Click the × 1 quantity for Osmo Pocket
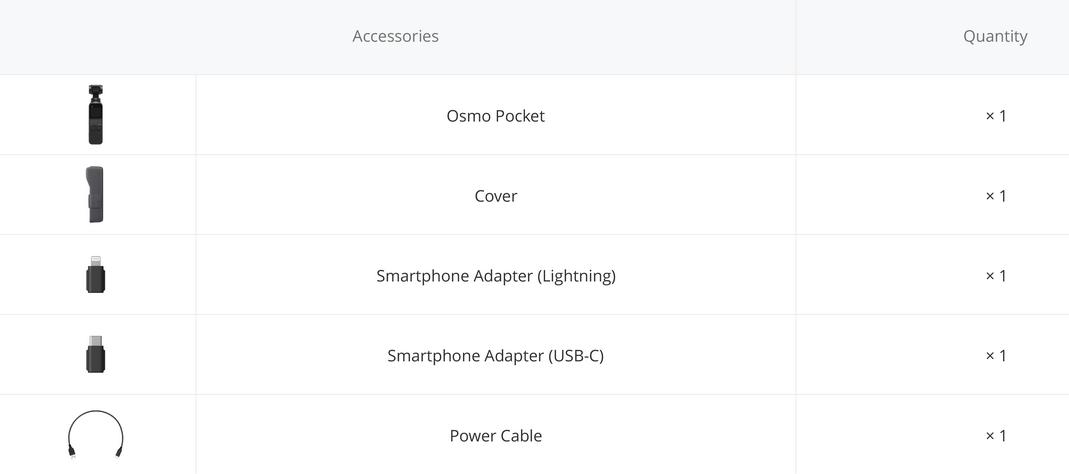This screenshot has height=474, width=1069. [x=995, y=116]
